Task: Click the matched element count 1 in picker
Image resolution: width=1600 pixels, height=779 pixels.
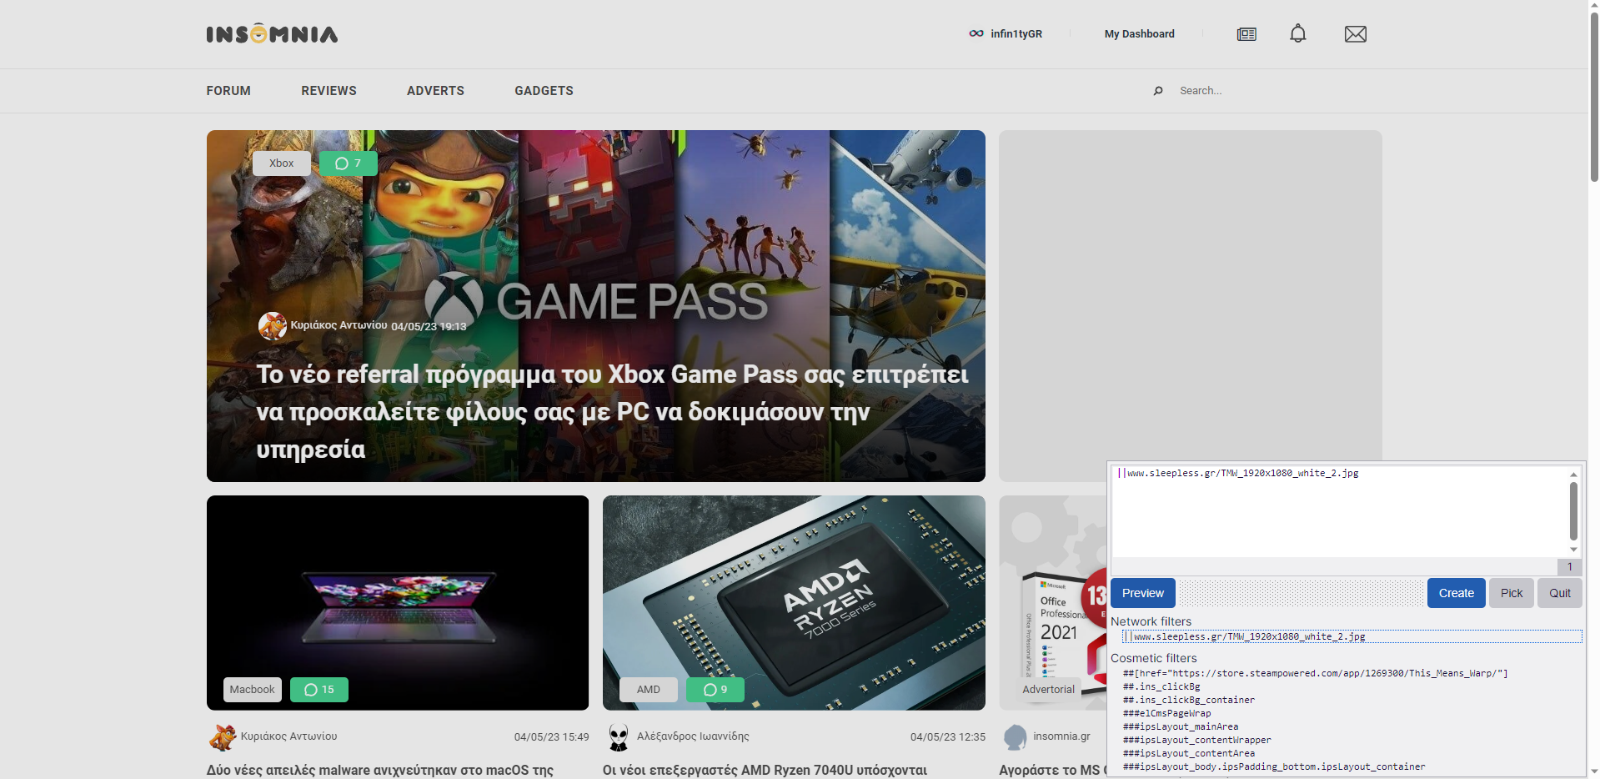Action: (1570, 567)
